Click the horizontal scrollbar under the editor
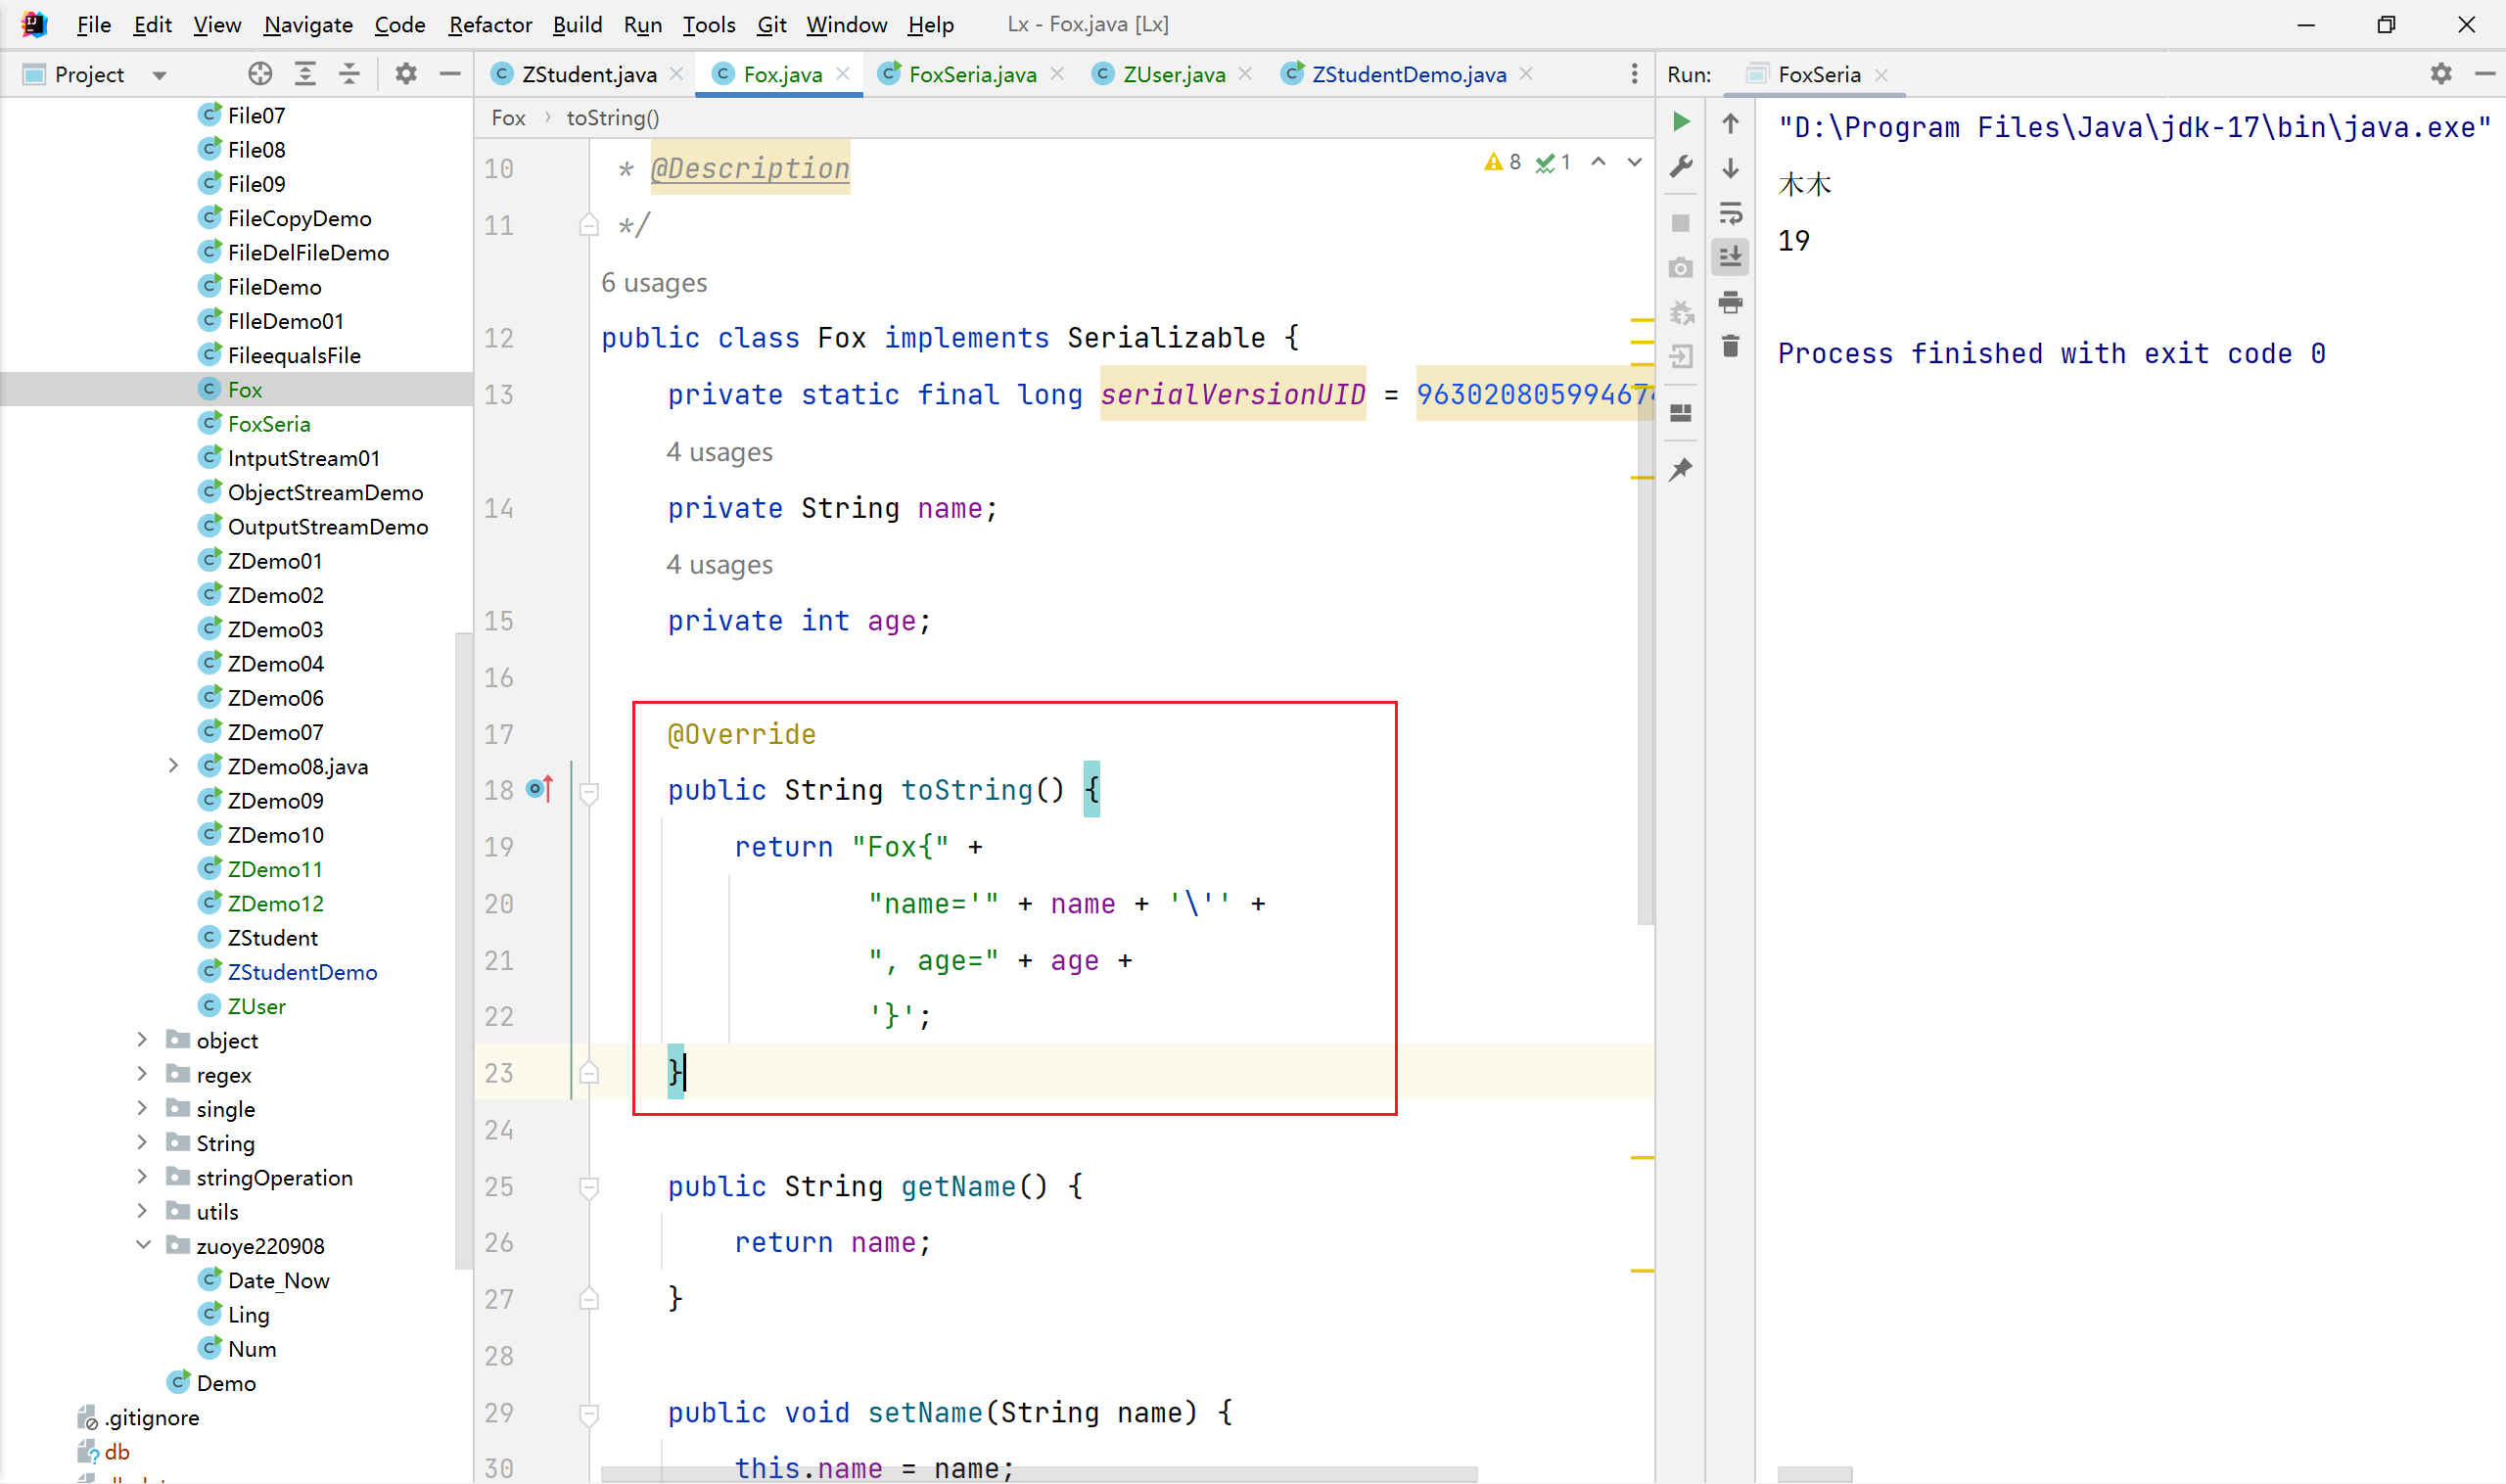The image size is (2506, 1484). click(1038, 1475)
